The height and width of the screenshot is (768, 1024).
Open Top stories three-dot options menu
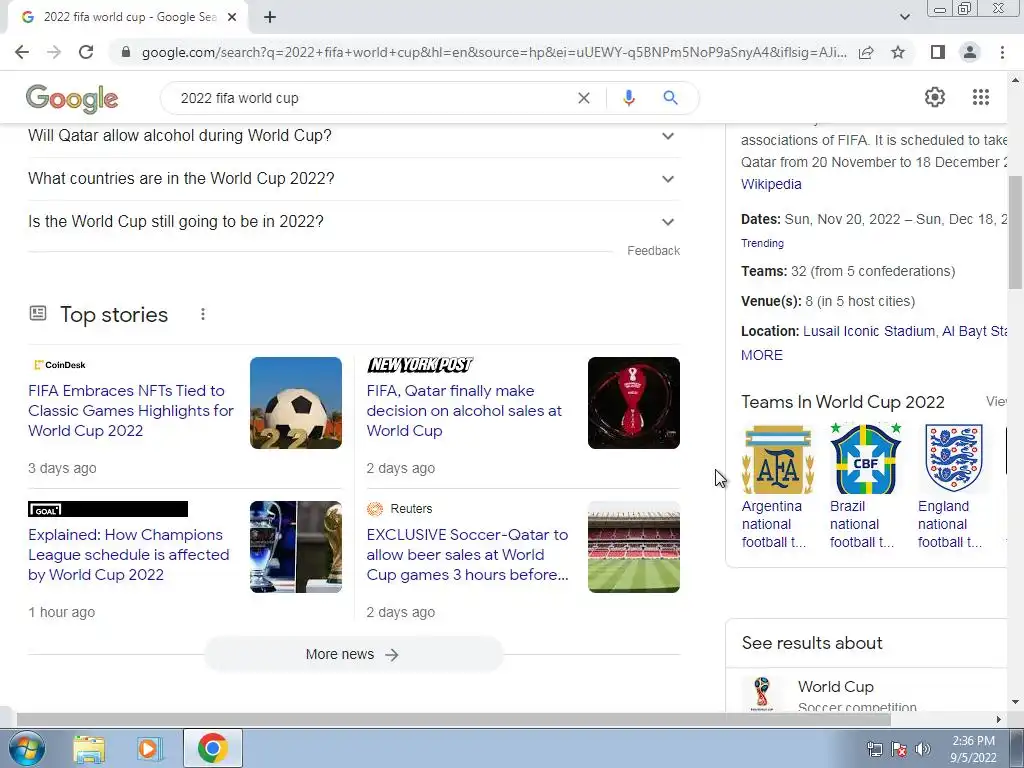point(203,315)
